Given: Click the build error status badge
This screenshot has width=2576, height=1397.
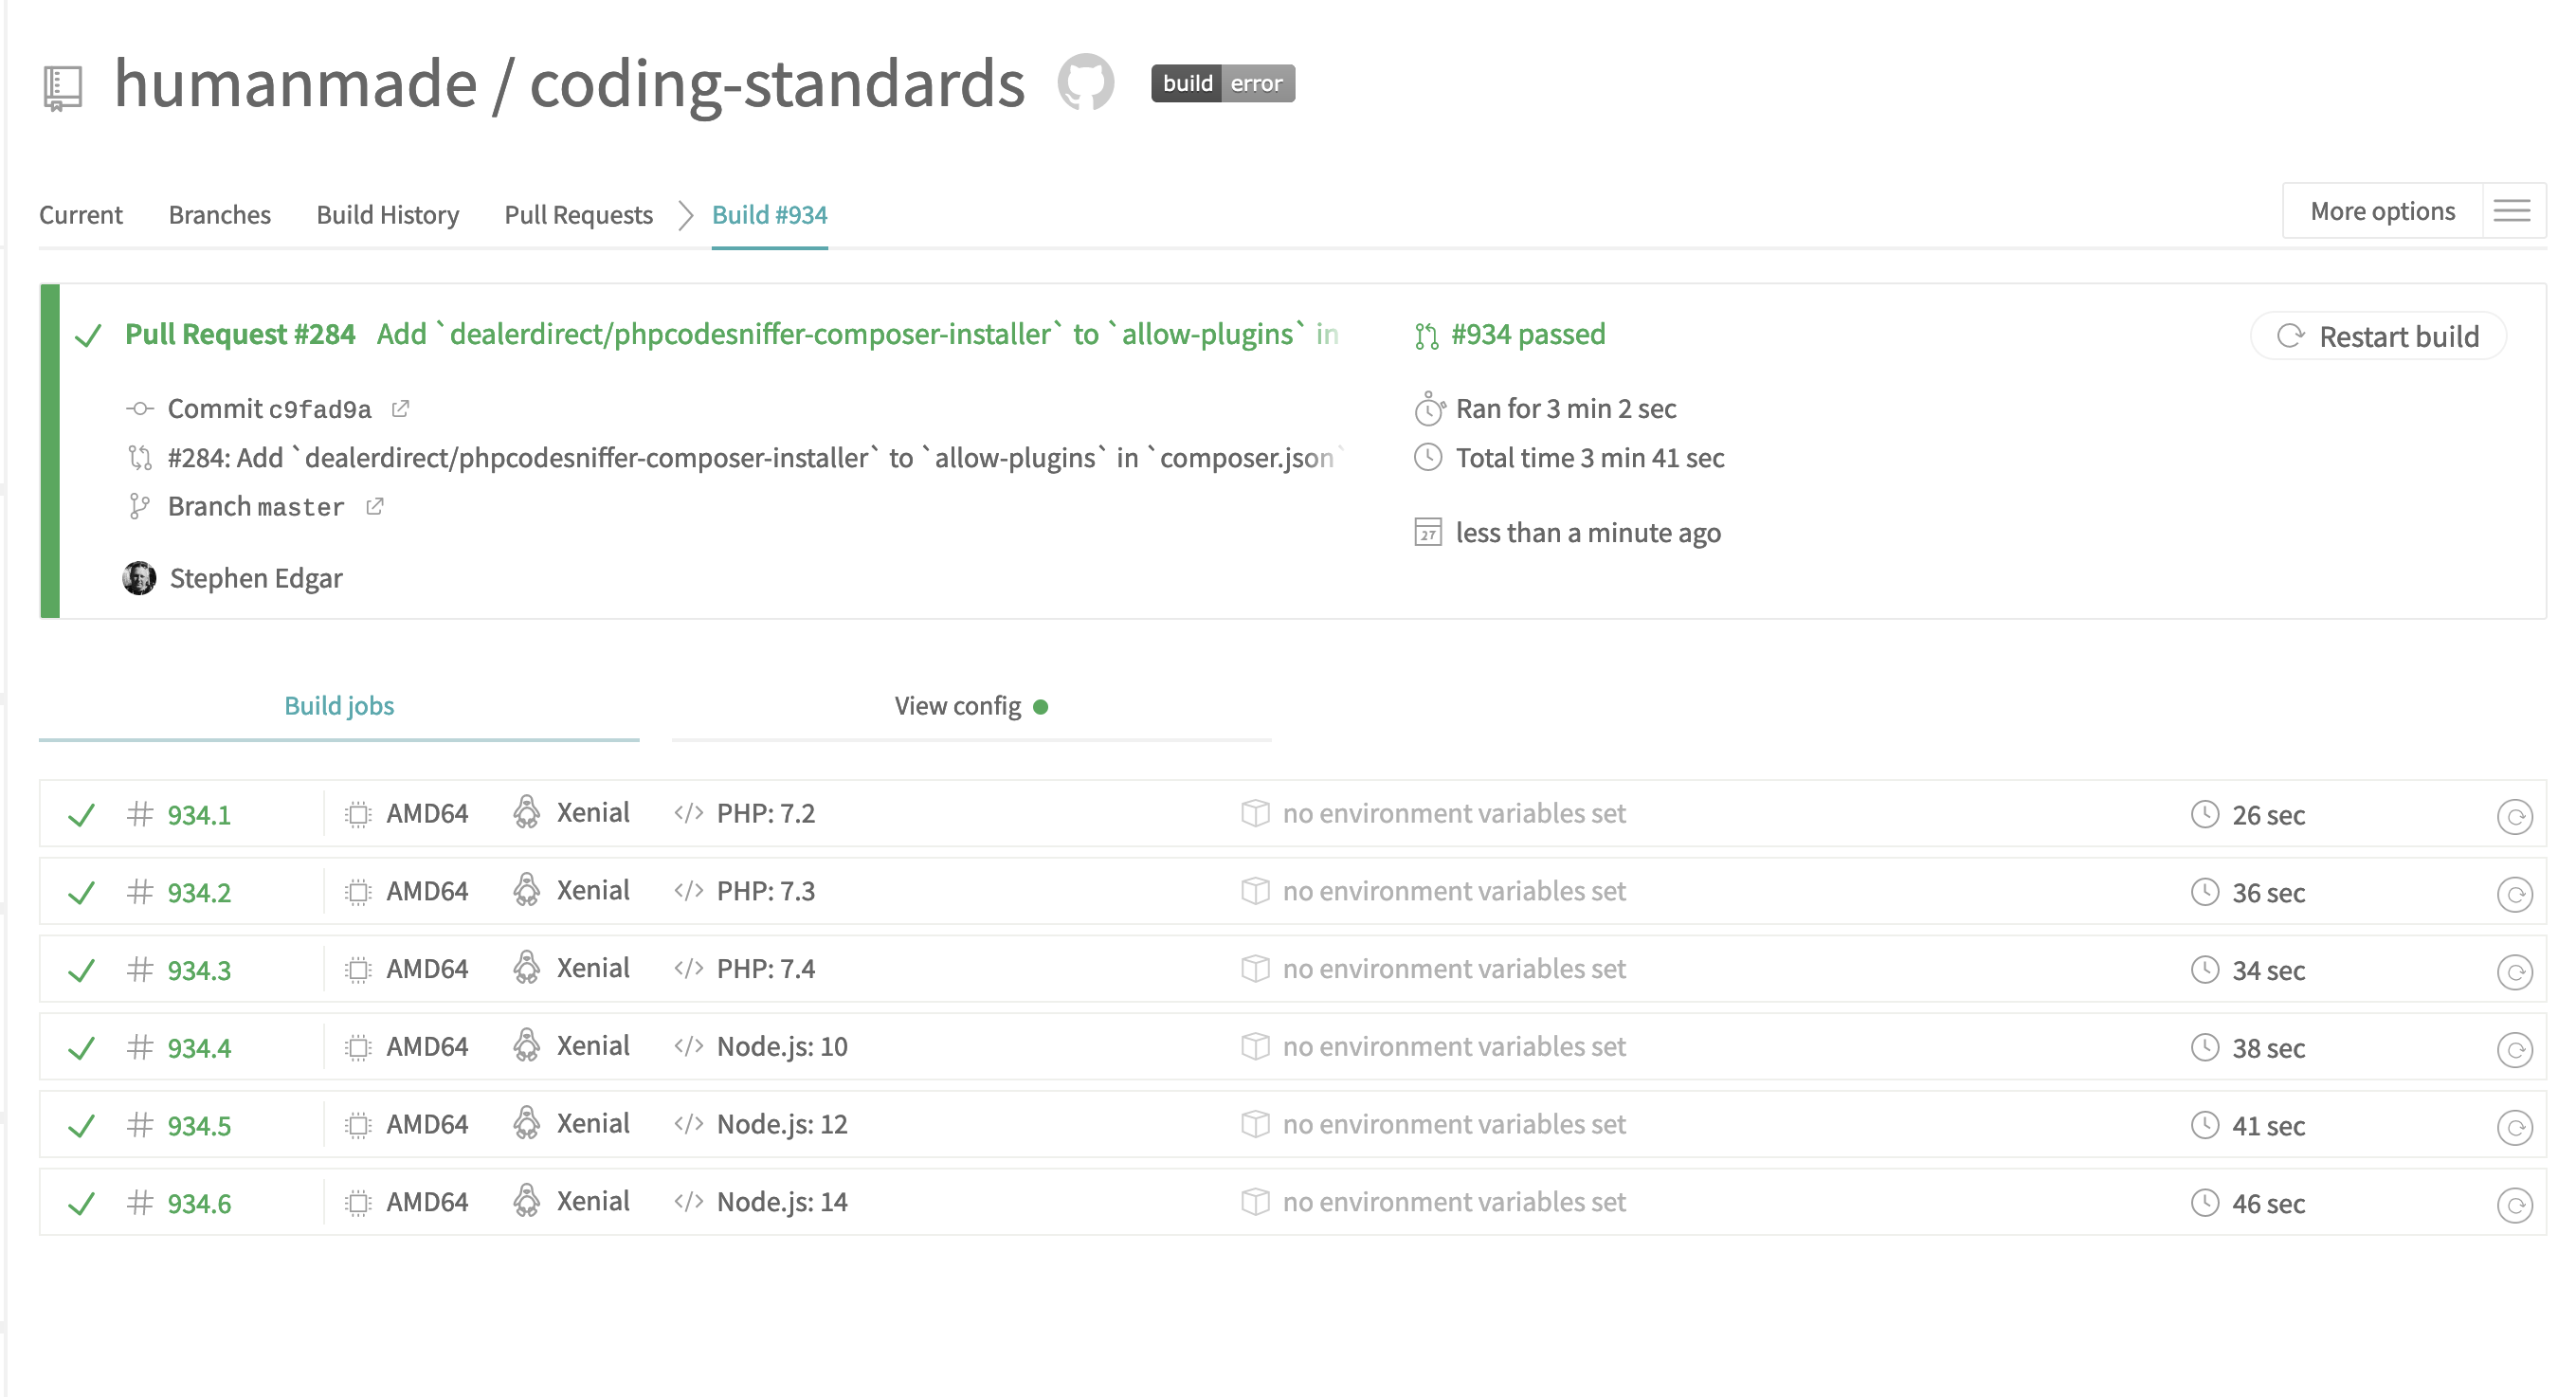Looking at the screenshot, I should click(1222, 83).
